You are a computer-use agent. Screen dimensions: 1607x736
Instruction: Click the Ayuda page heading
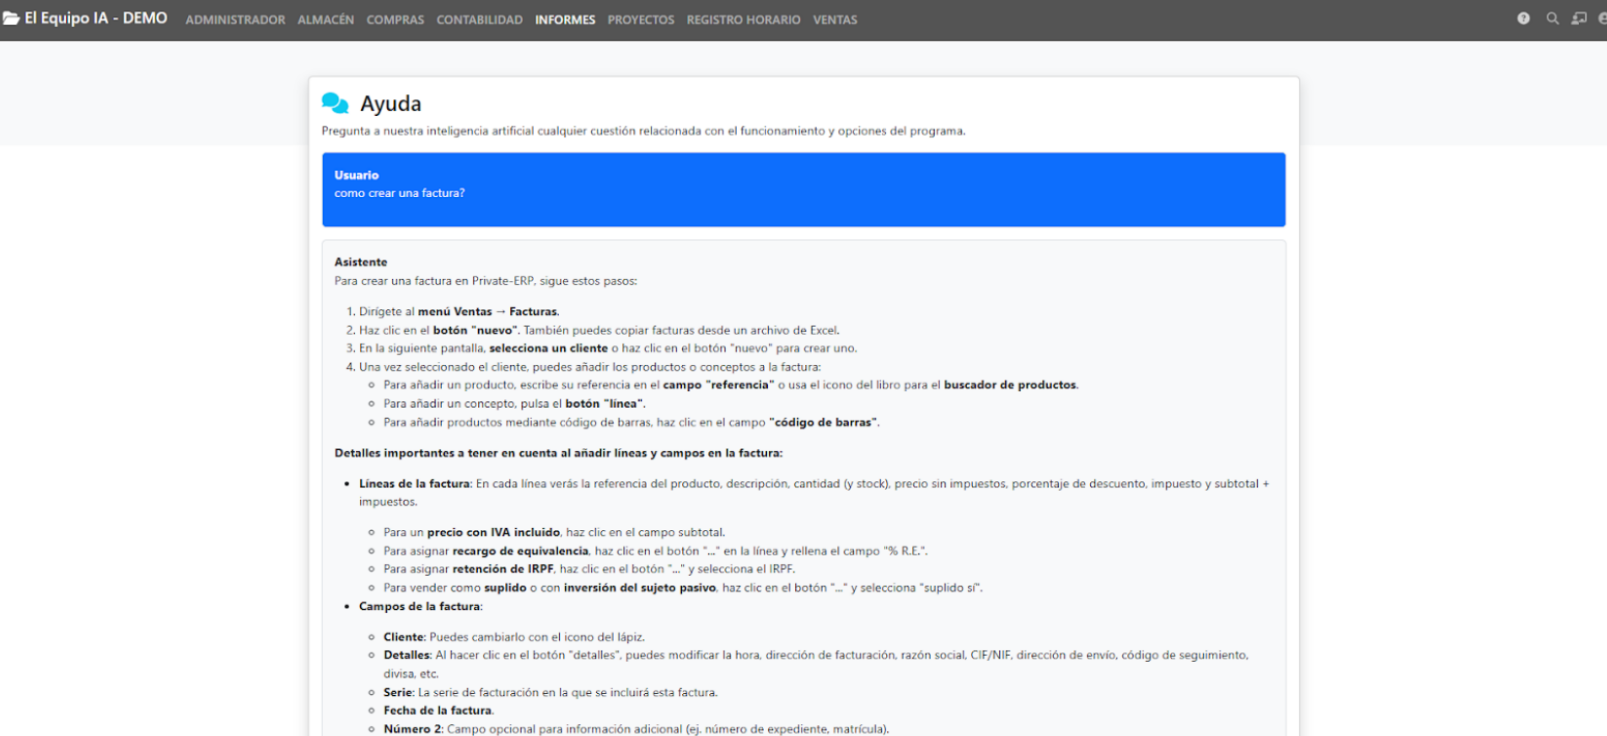[x=390, y=104]
